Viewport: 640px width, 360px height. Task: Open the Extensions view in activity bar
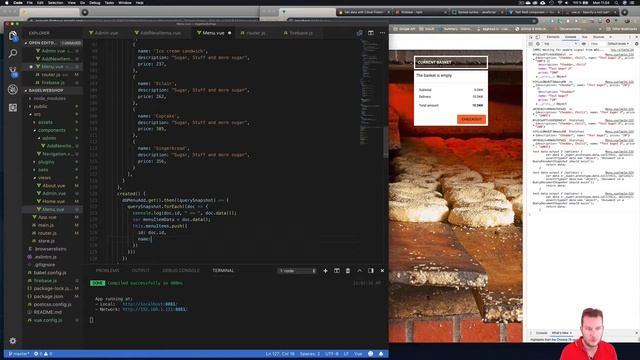pyautogui.click(x=13, y=107)
